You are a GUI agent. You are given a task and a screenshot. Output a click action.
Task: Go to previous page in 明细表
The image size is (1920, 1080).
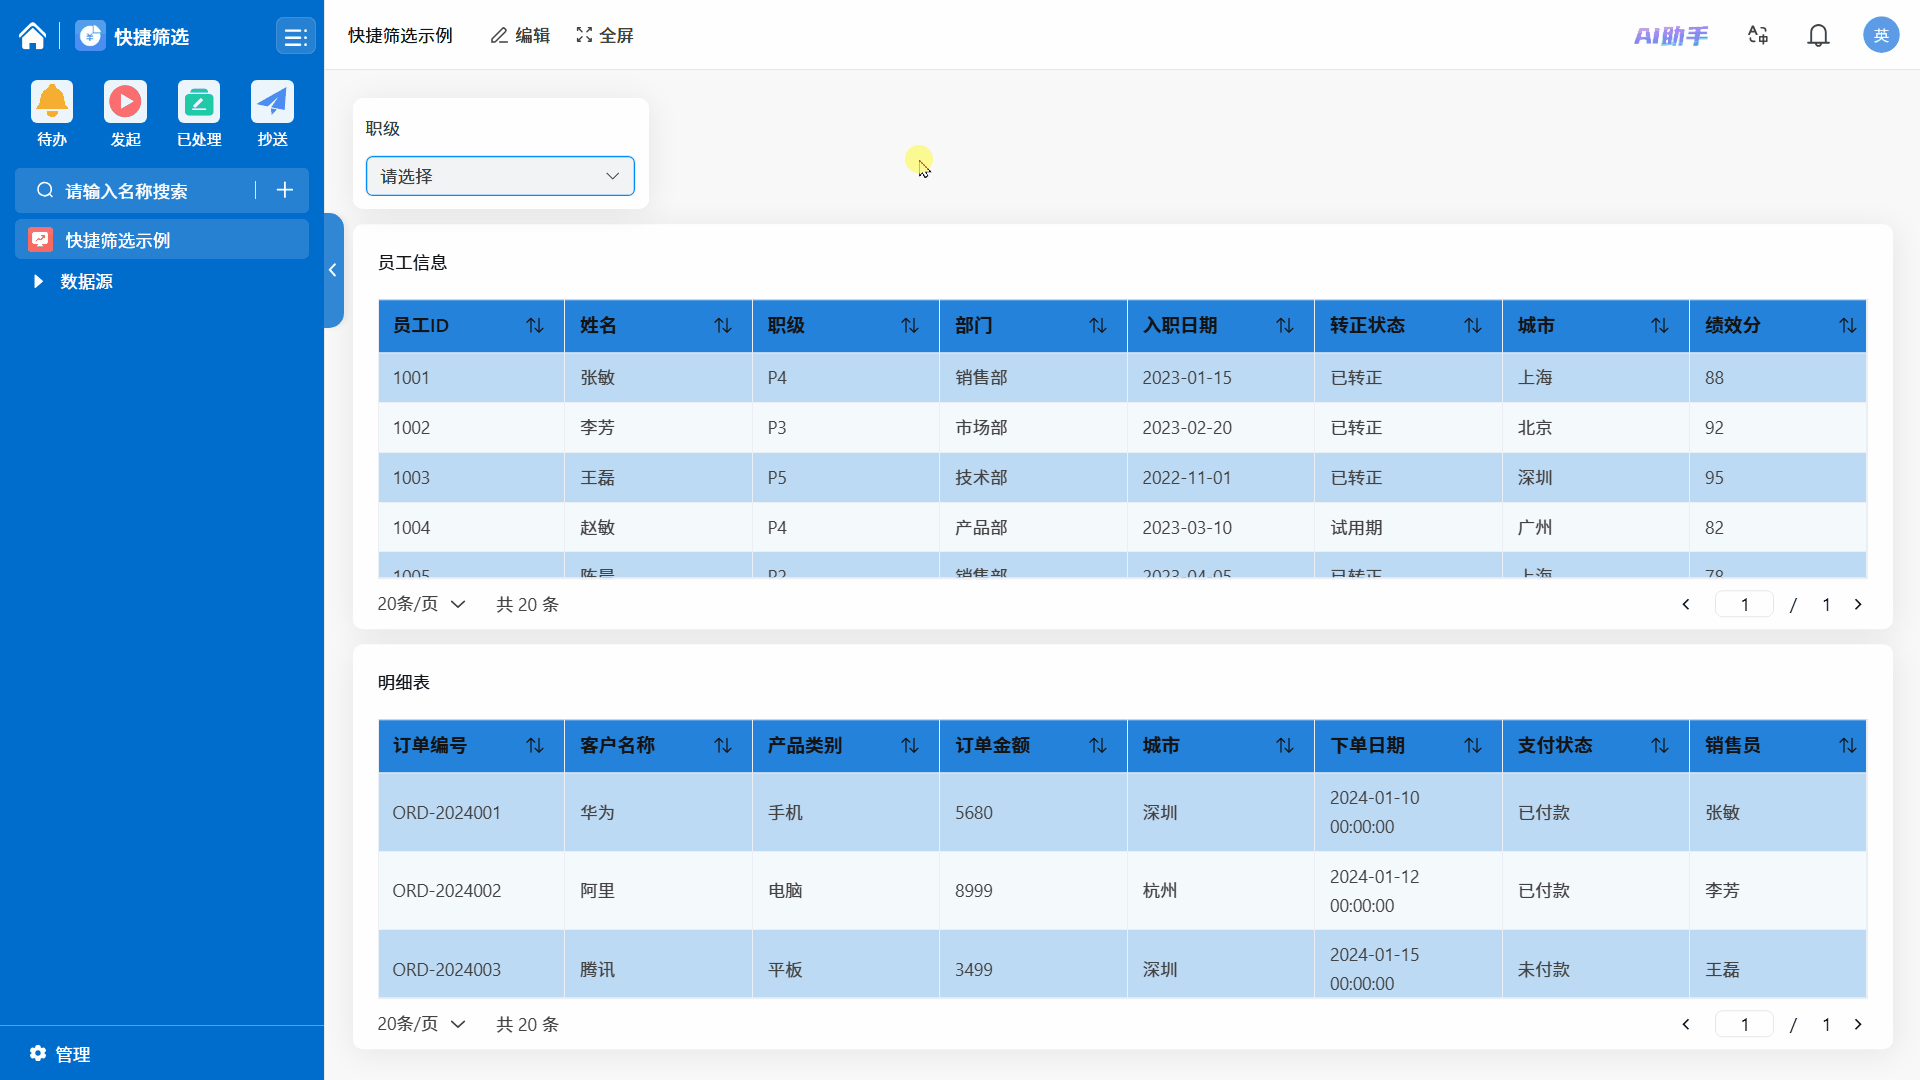point(1686,1024)
